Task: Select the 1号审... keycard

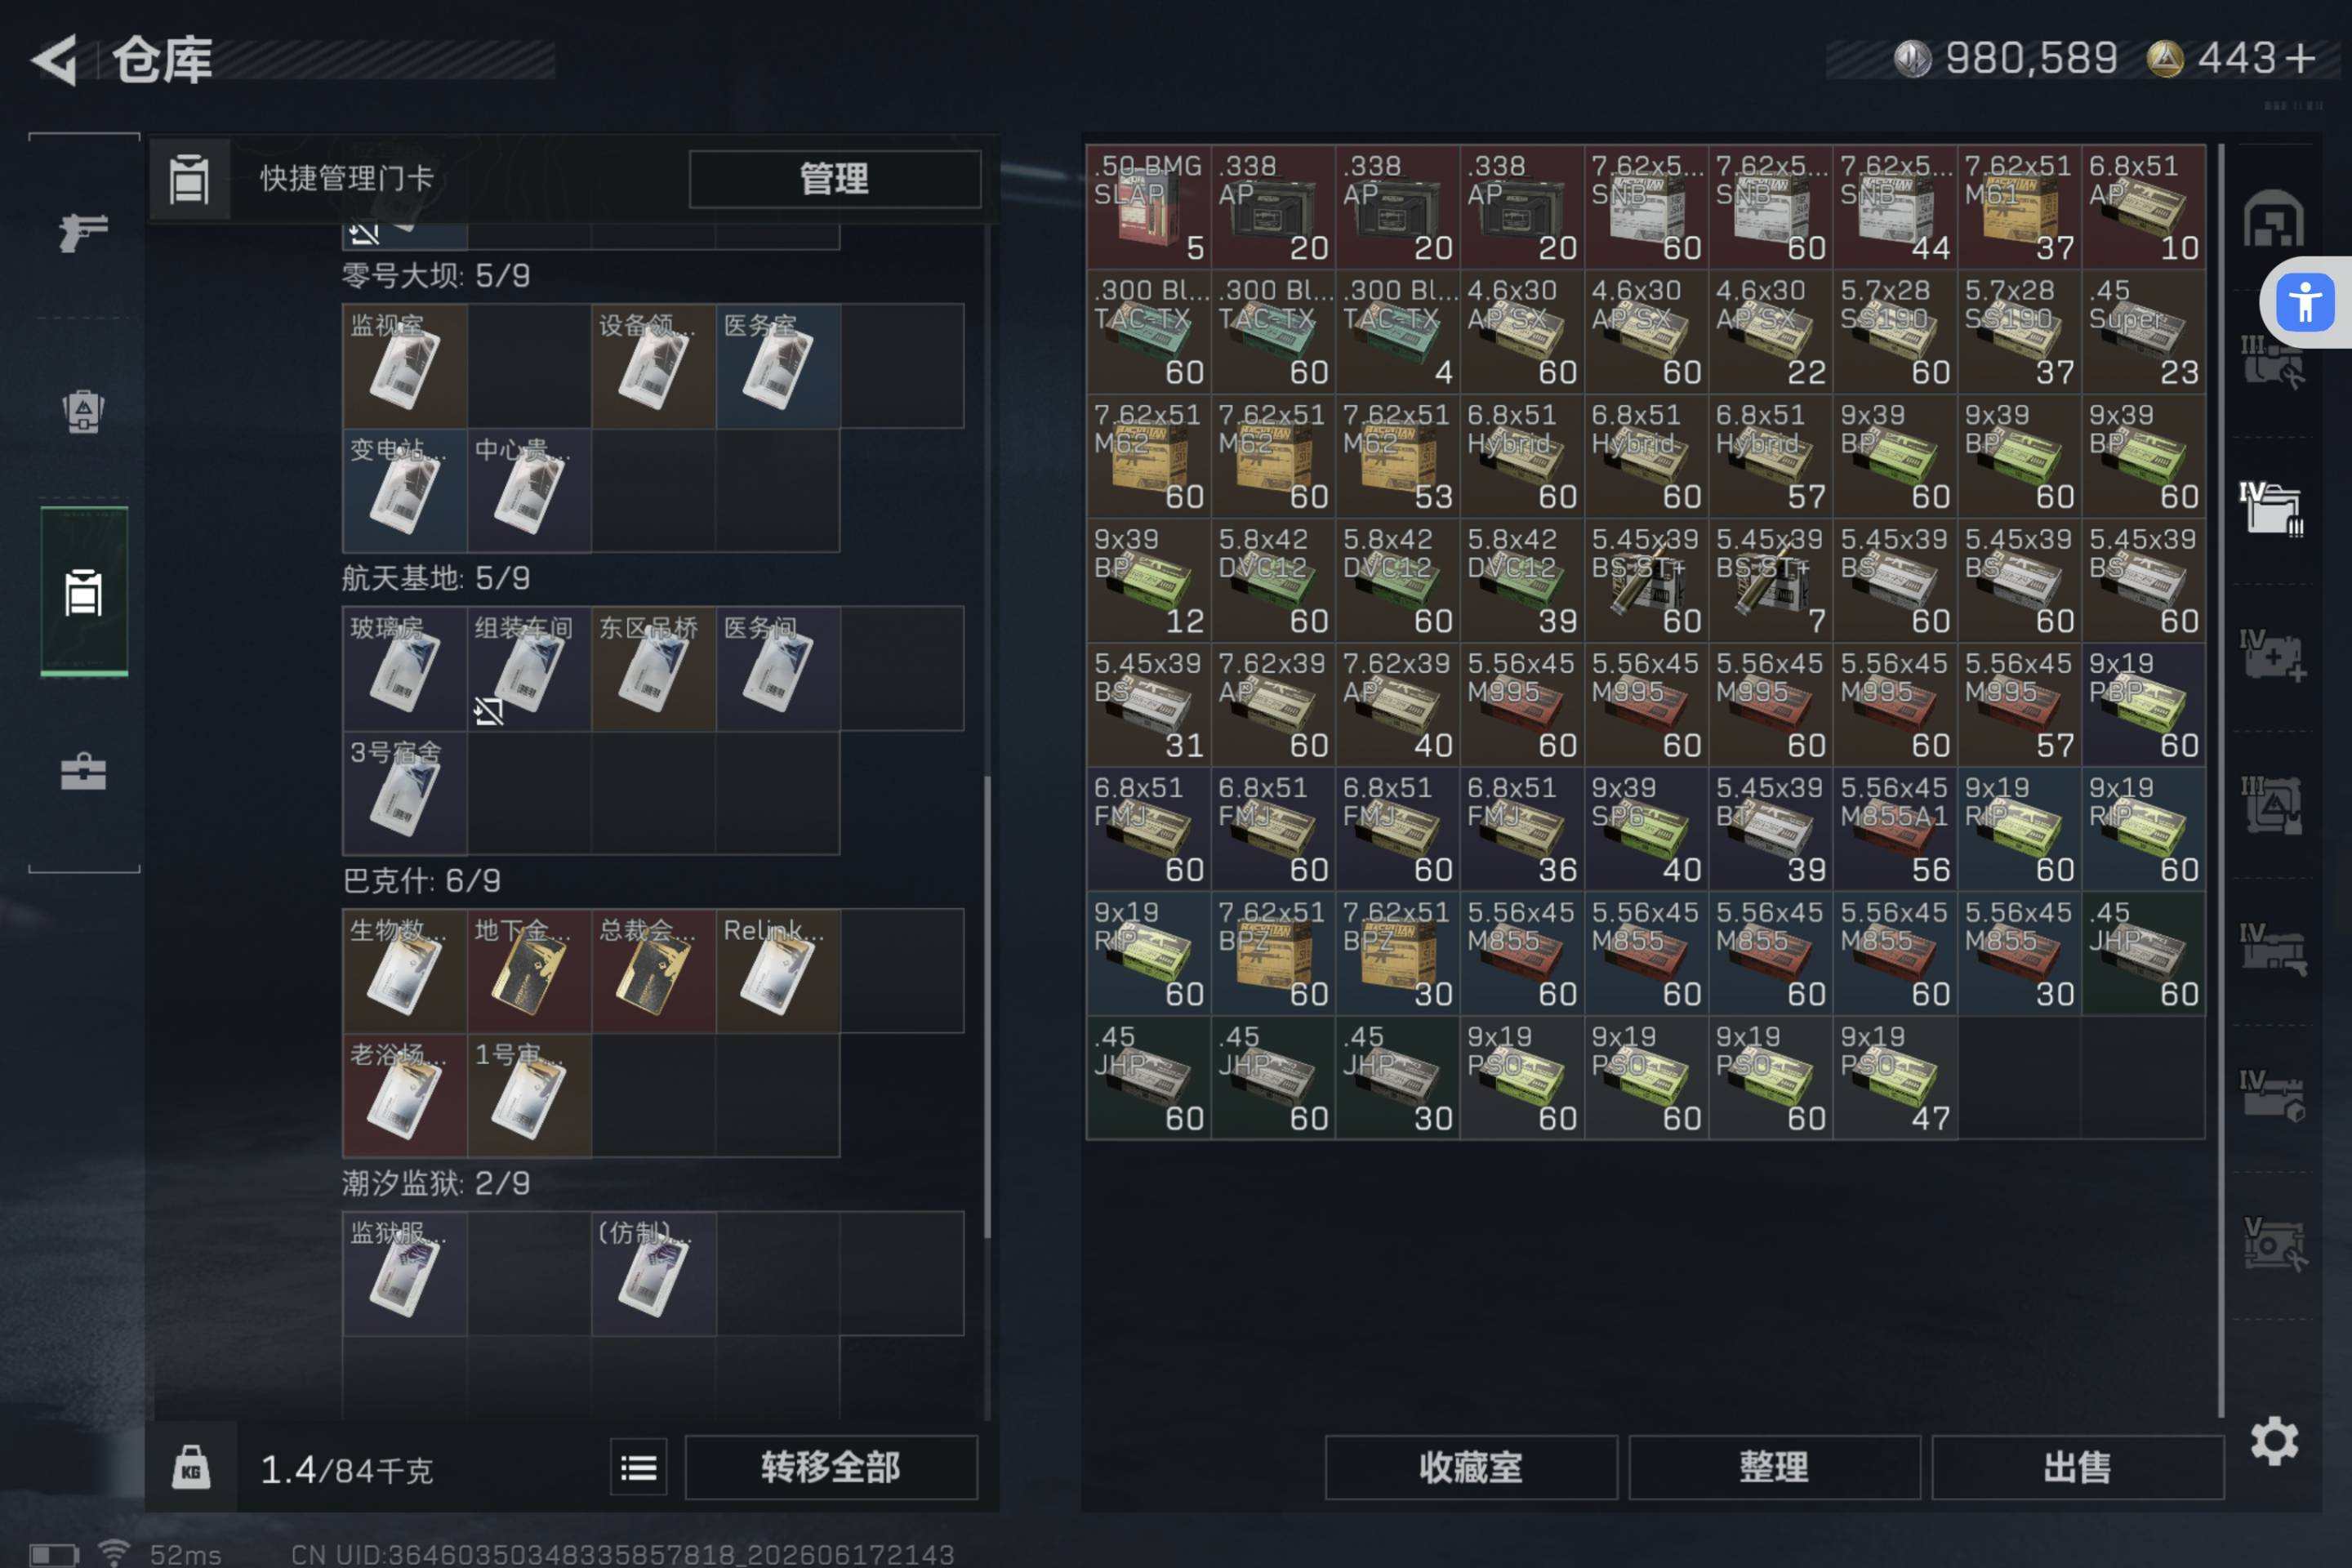Action: point(529,1095)
